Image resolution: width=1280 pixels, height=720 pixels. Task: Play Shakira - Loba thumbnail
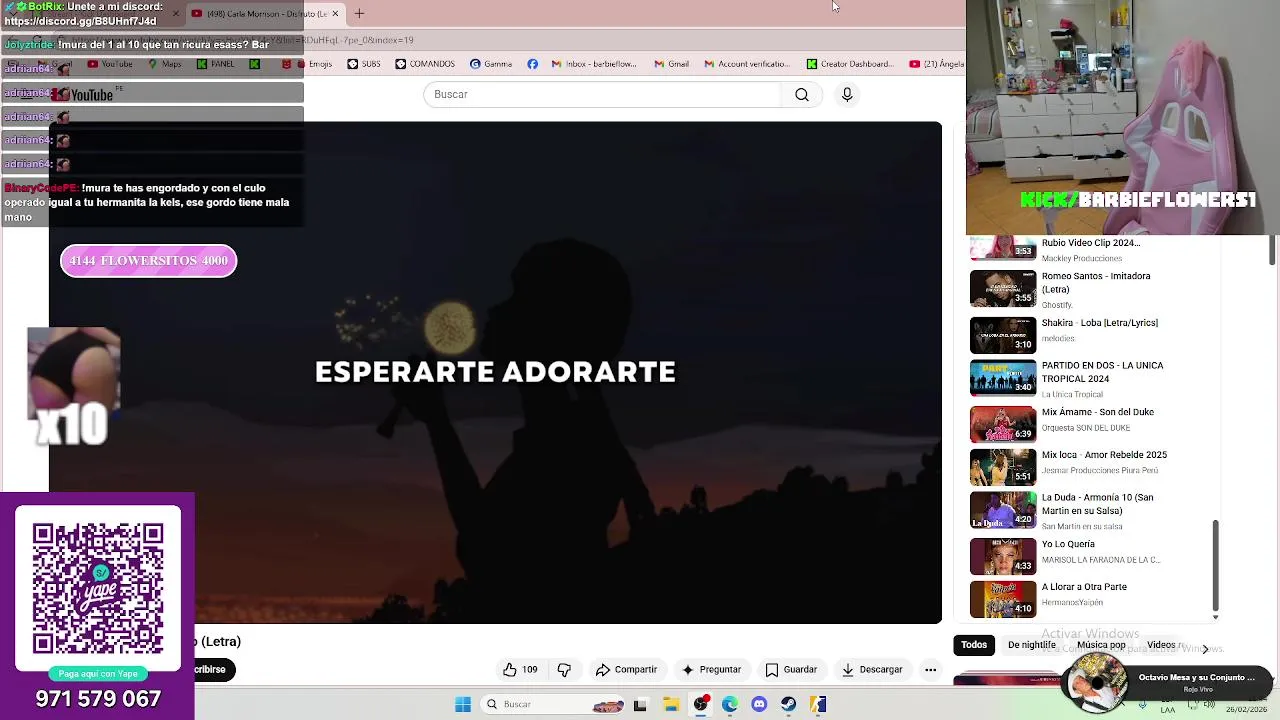pos(1003,335)
